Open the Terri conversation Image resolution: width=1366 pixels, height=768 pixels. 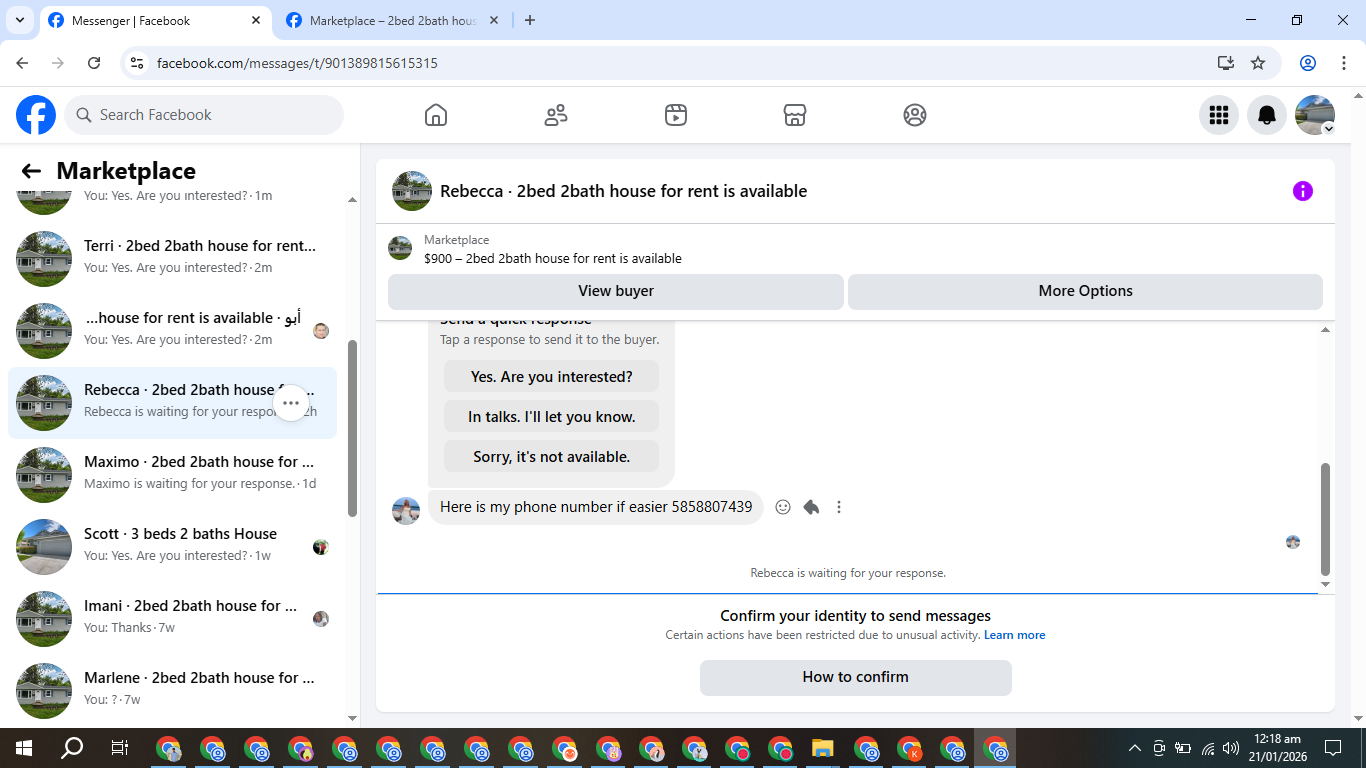pyautogui.click(x=172, y=259)
